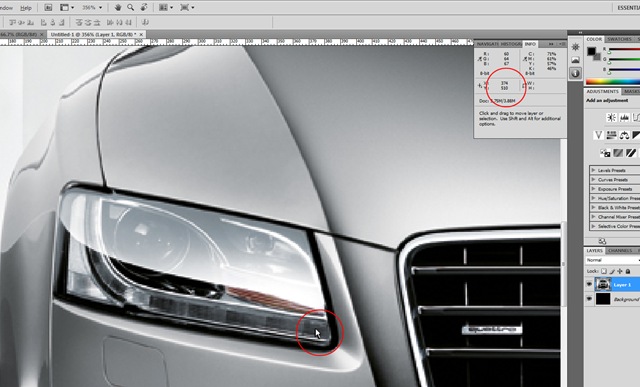Select the Untitled-1 document tab
This screenshot has width=640, height=387.
click(x=93, y=35)
